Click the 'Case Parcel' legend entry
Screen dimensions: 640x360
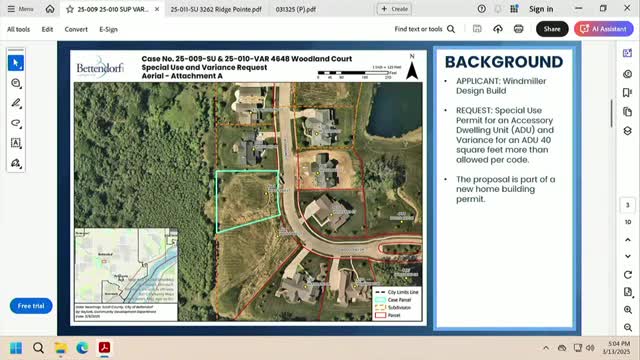pyautogui.click(x=394, y=300)
